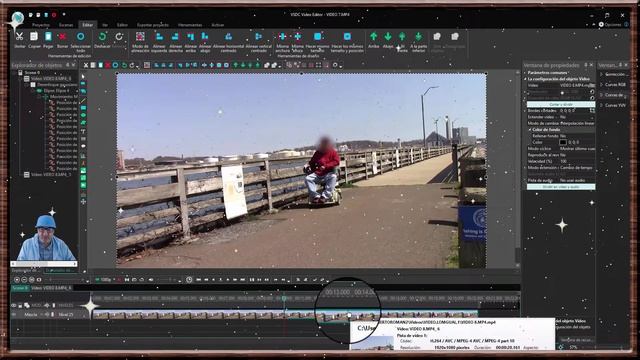Select the video clip on the timeline track

pyautogui.click(x=285, y=315)
